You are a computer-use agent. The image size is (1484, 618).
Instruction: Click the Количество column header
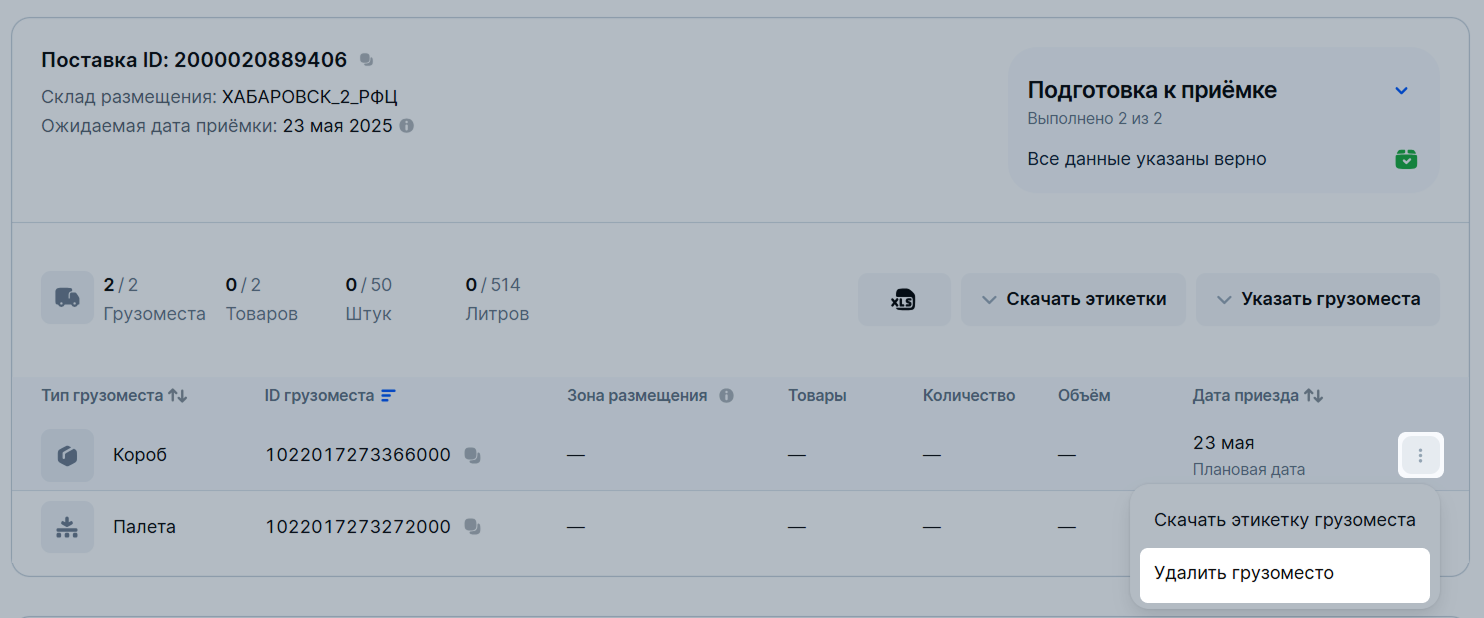pyautogui.click(x=969, y=395)
